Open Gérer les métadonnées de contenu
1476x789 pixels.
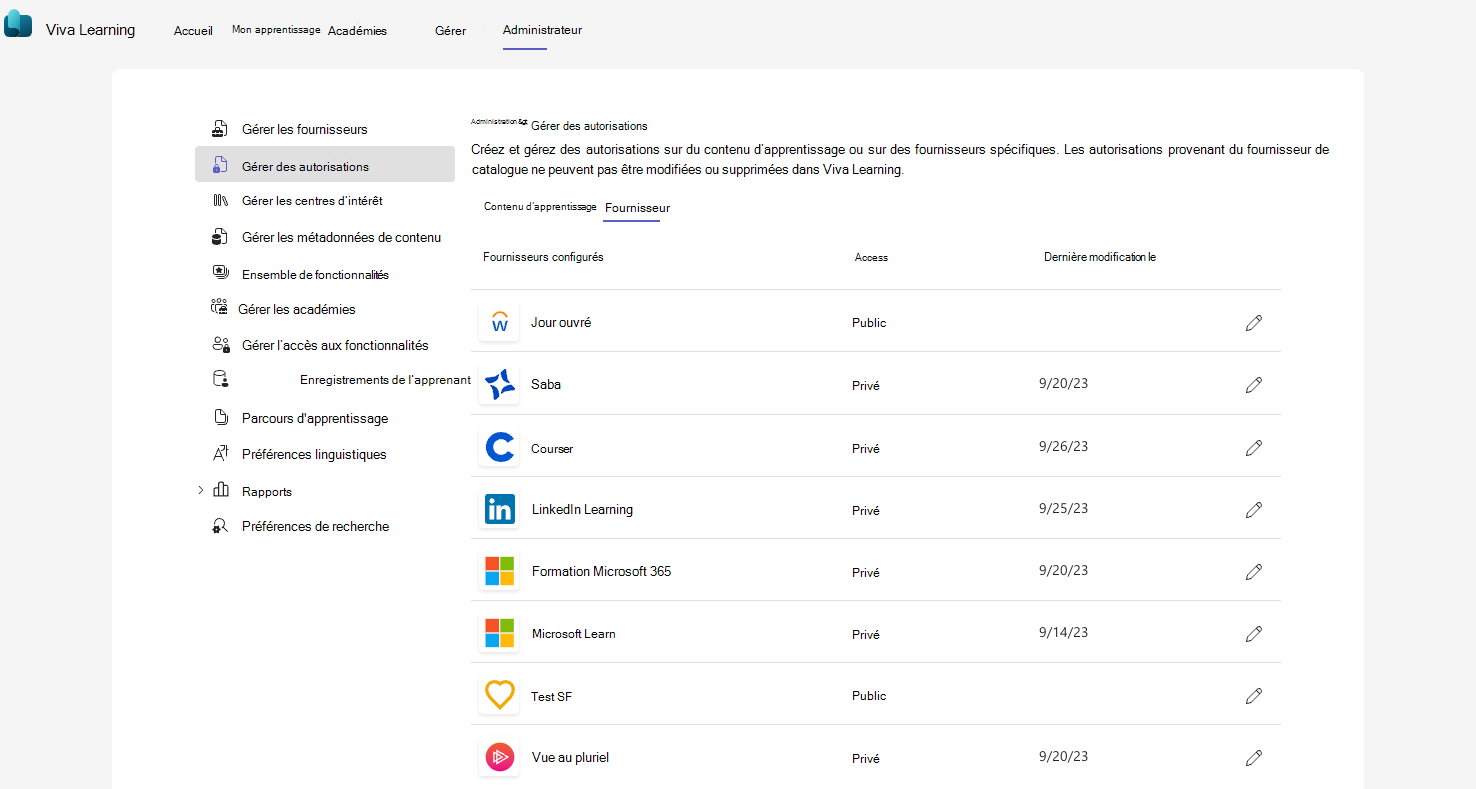pyautogui.click(x=341, y=237)
